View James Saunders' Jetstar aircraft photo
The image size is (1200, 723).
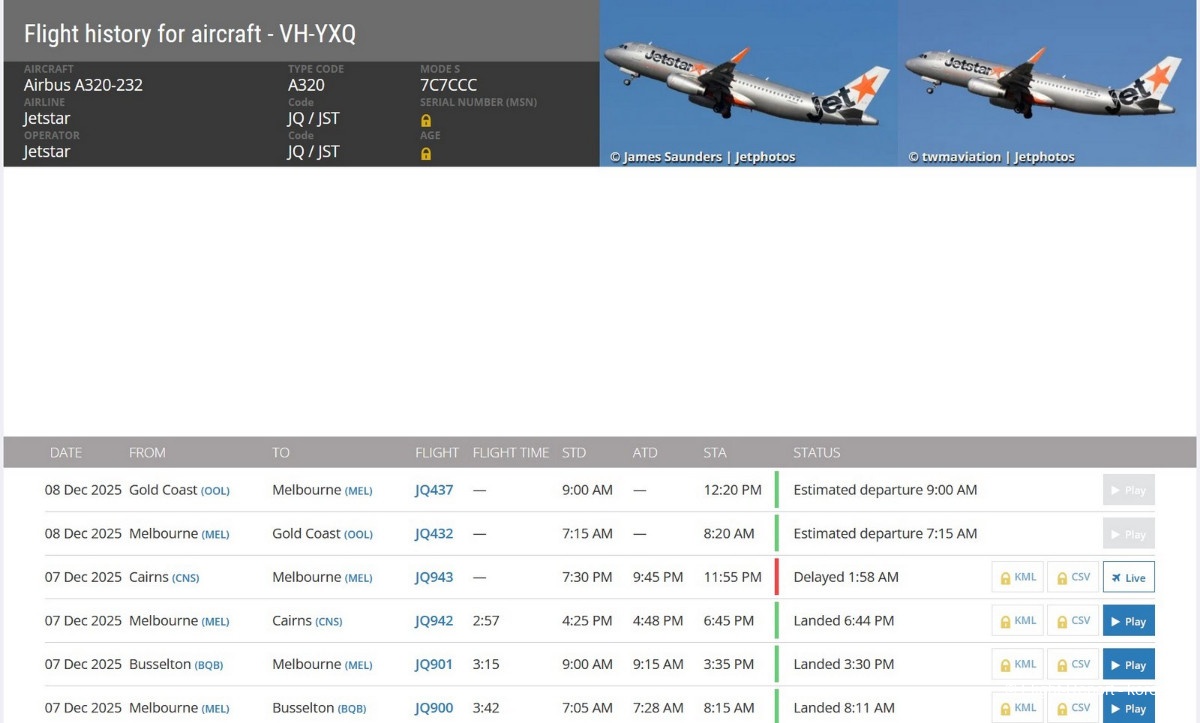748,82
